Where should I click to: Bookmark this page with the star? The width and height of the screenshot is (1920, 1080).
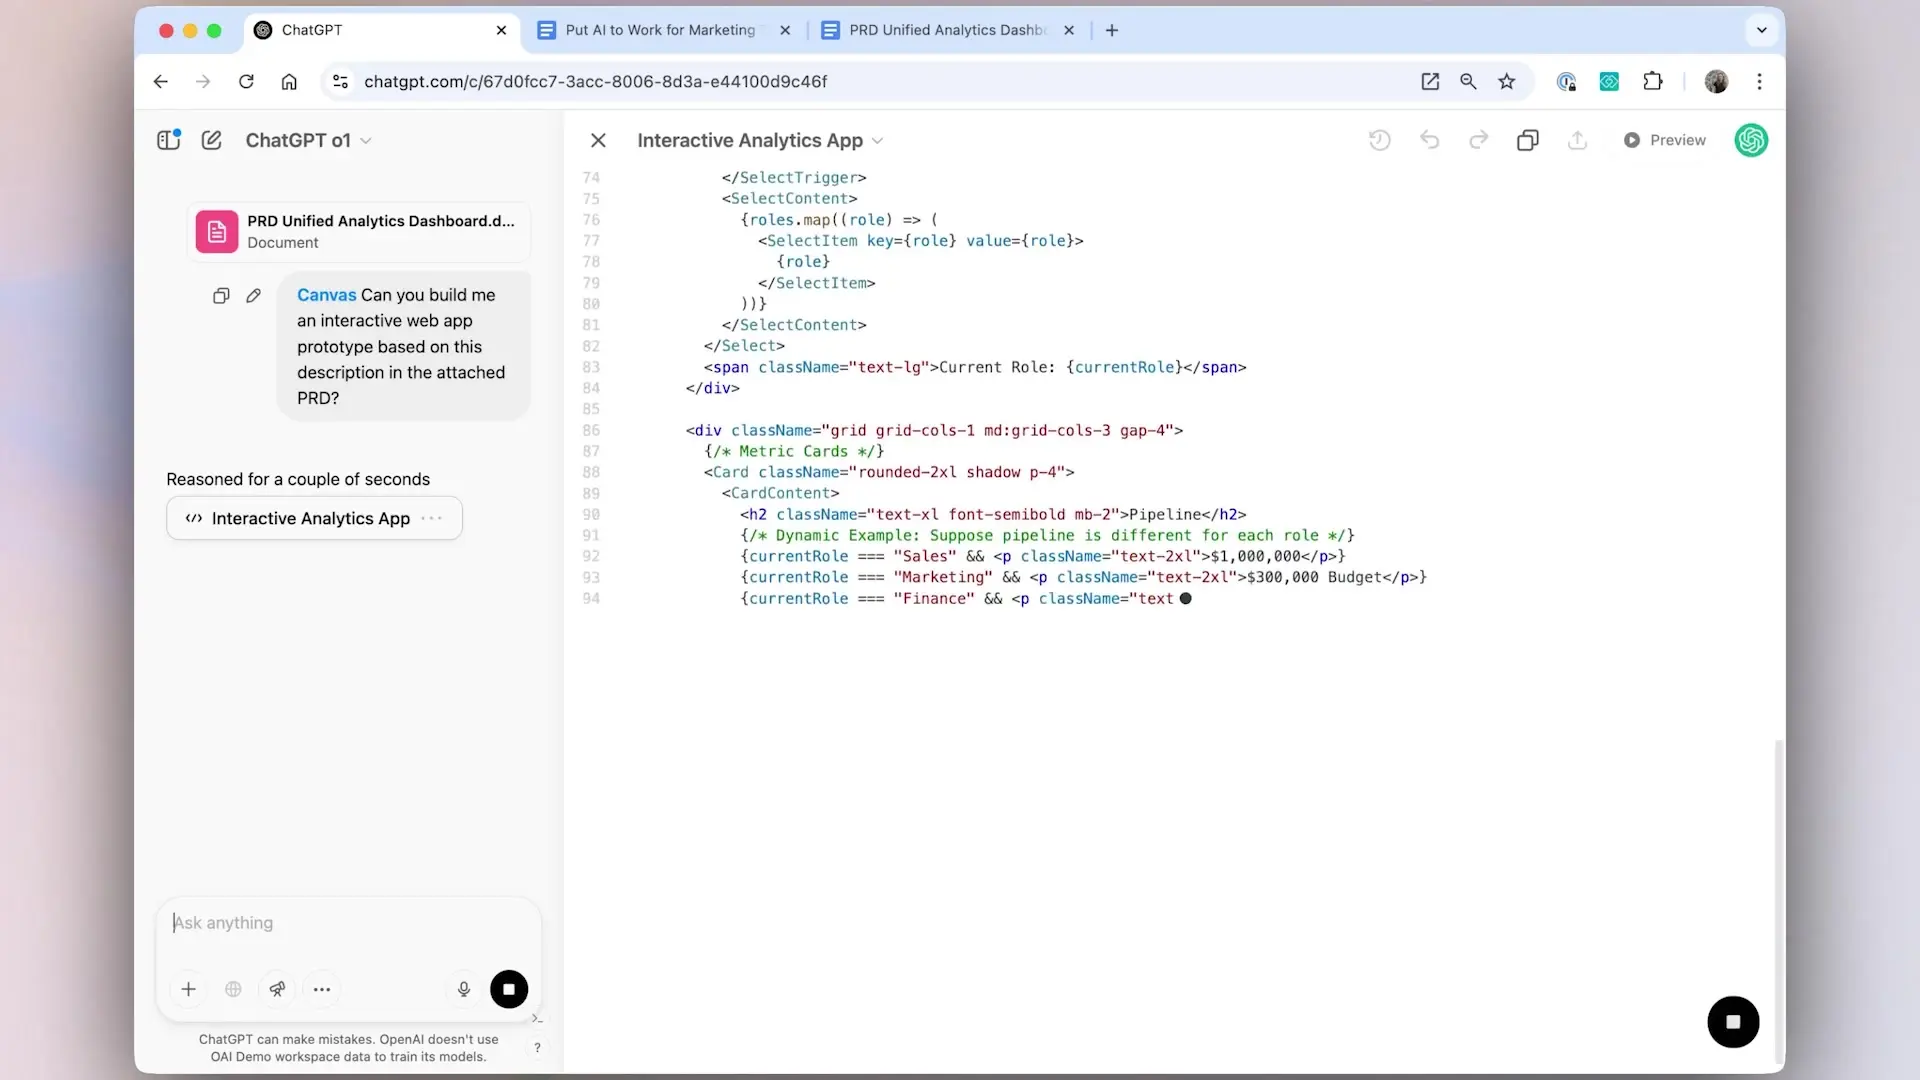point(1507,82)
